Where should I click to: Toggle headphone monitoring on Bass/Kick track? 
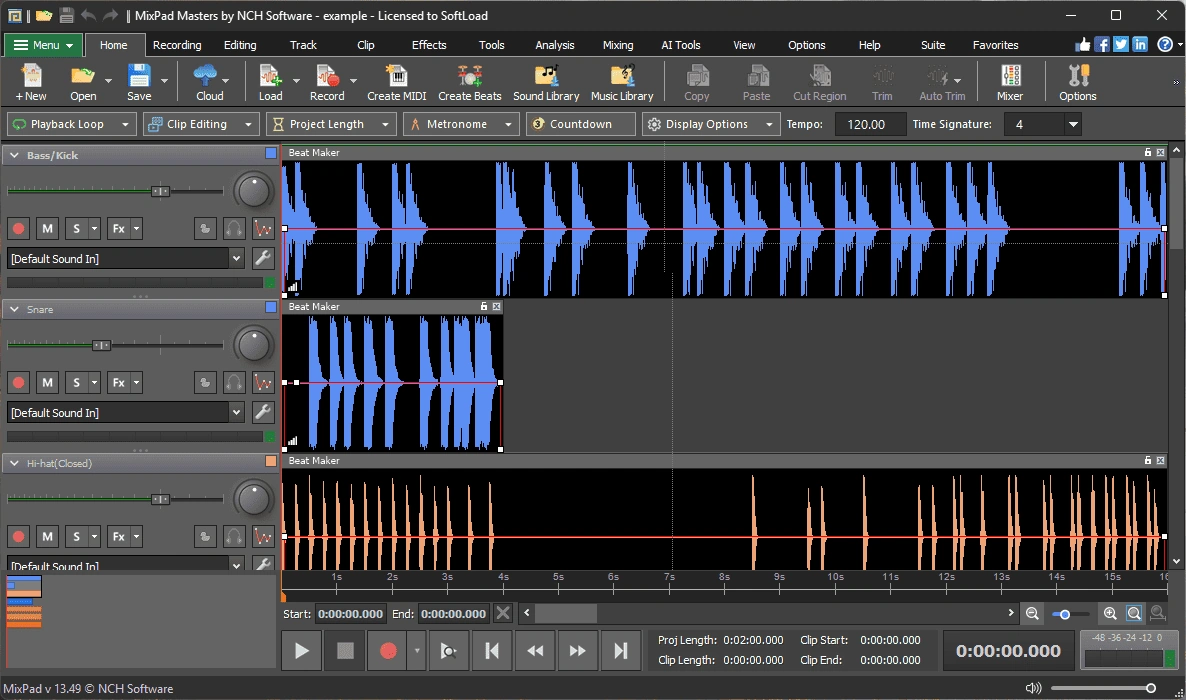pyautogui.click(x=234, y=229)
